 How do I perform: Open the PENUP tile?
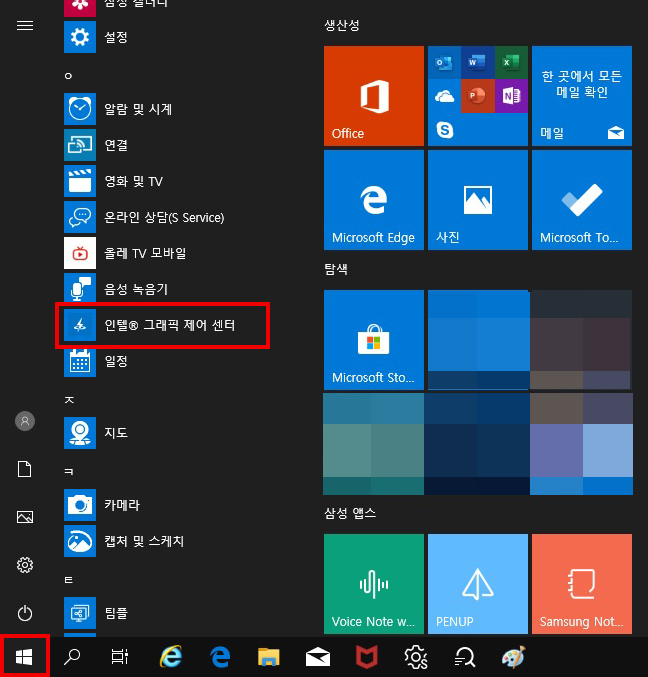click(477, 584)
